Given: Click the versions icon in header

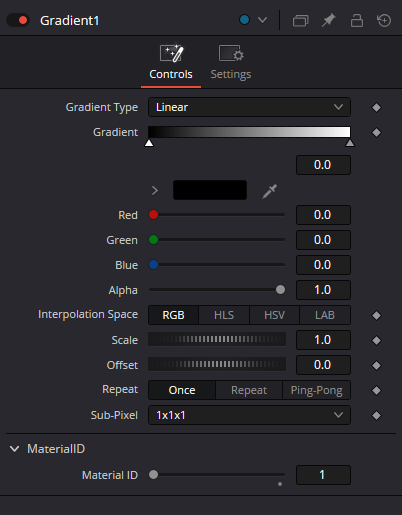Looking at the screenshot, I should point(300,21).
